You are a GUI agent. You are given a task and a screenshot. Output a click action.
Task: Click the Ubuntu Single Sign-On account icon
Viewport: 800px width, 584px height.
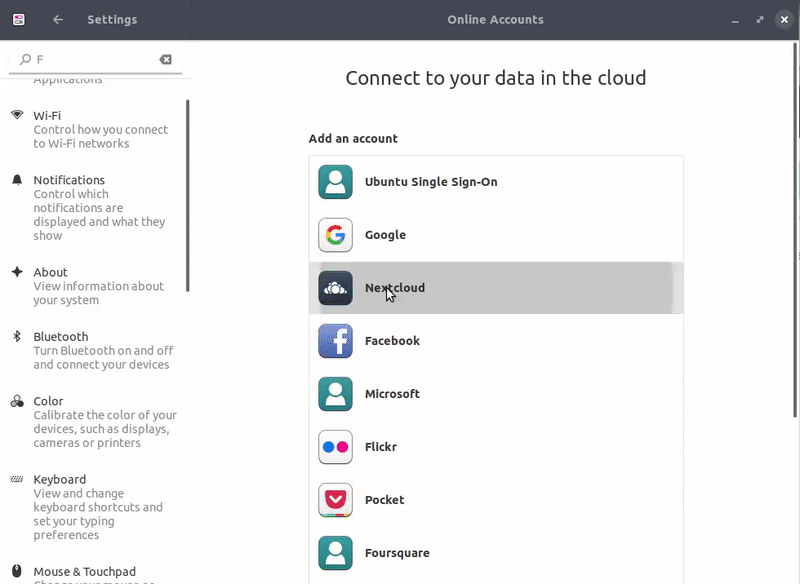click(x=335, y=182)
